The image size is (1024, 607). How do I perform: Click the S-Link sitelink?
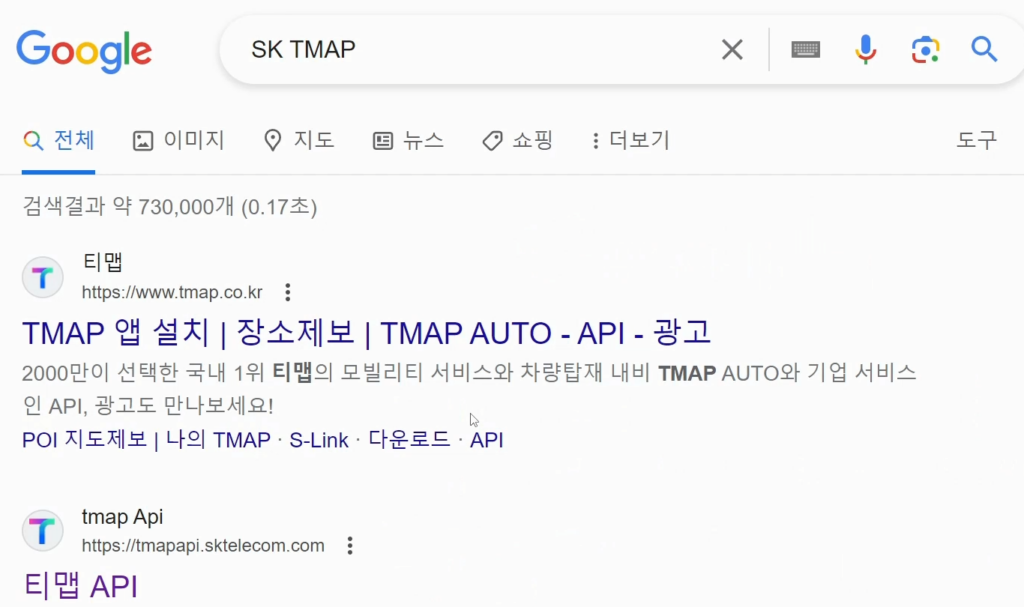pyautogui.click(x=318, y=439)
